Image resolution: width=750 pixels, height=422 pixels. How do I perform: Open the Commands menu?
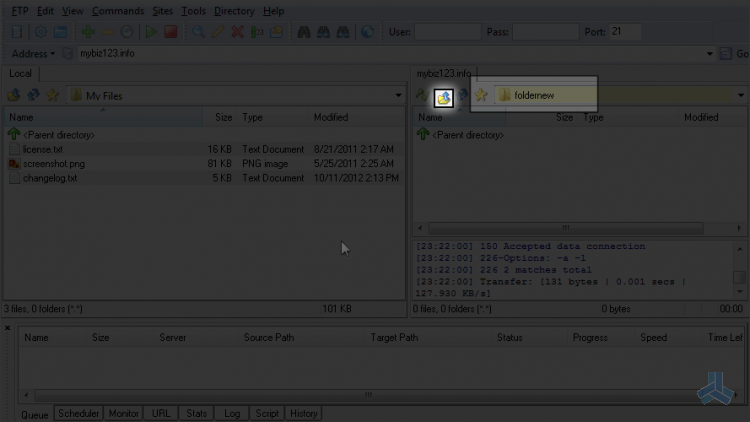[118, 11]
